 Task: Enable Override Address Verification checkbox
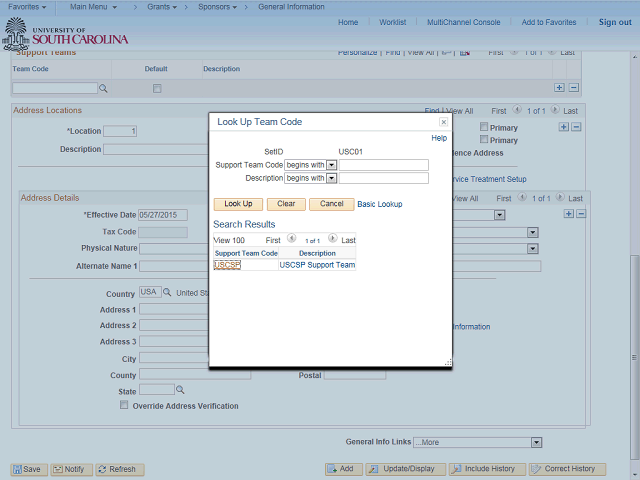click(124, 405)
